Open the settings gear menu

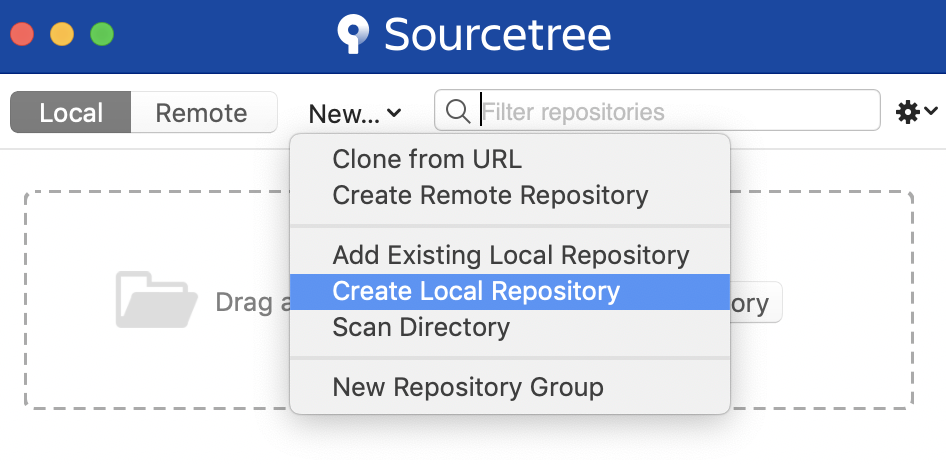tap(916, 112)
